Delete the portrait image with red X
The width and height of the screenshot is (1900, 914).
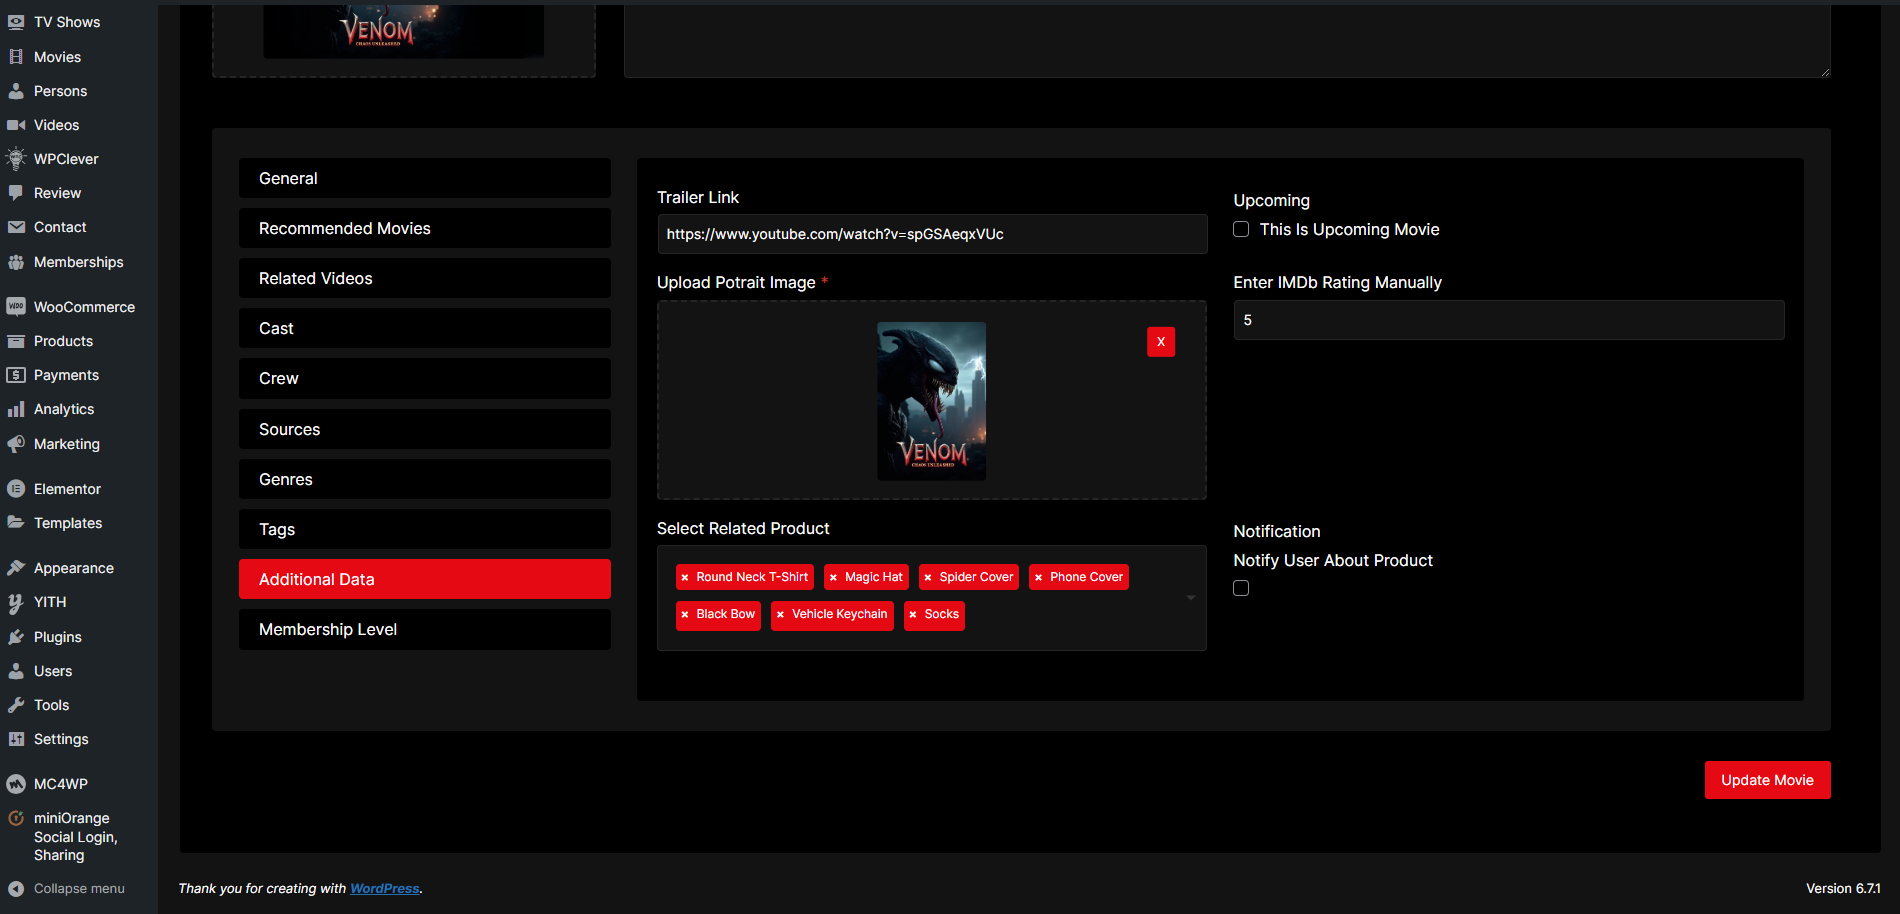tap(1161, 342)
